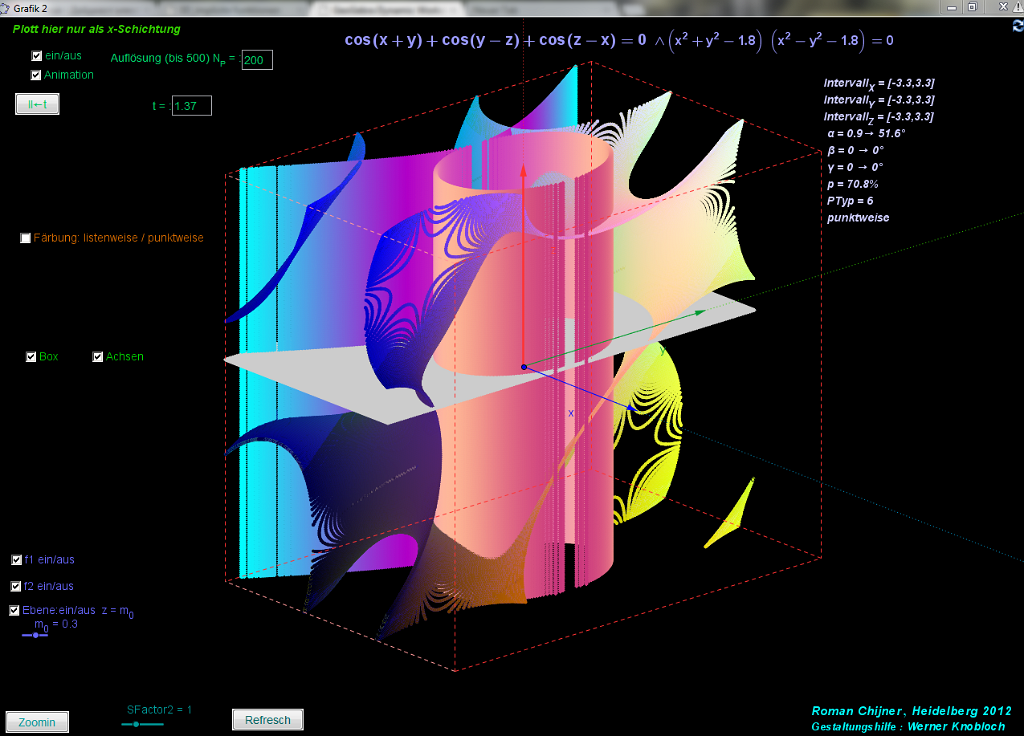Close the Grafik 2 window

click(x=1002, y=7)
